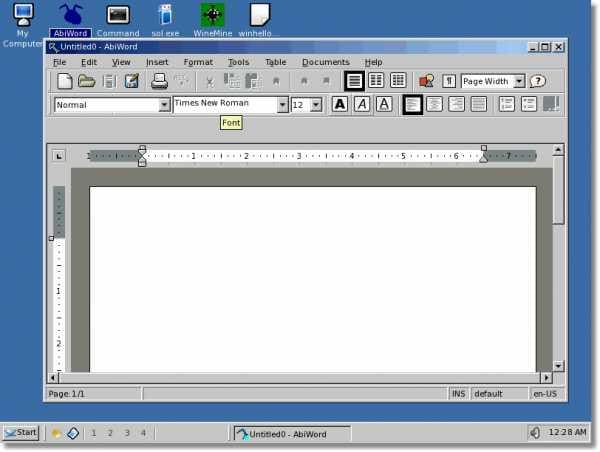Click the vertical scrollbar down arrow
The height and width of the screenshot is (452, 600).
558,366
